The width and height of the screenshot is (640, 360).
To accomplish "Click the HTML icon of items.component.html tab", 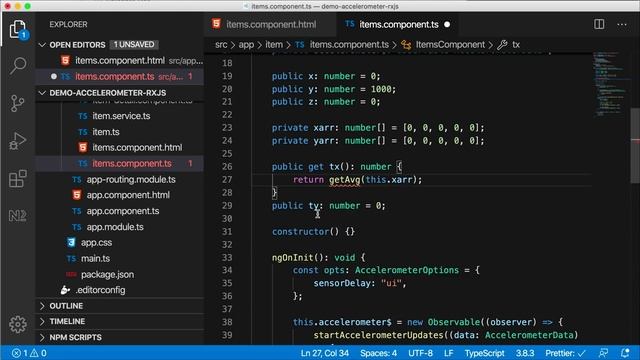I will [216, 24].
